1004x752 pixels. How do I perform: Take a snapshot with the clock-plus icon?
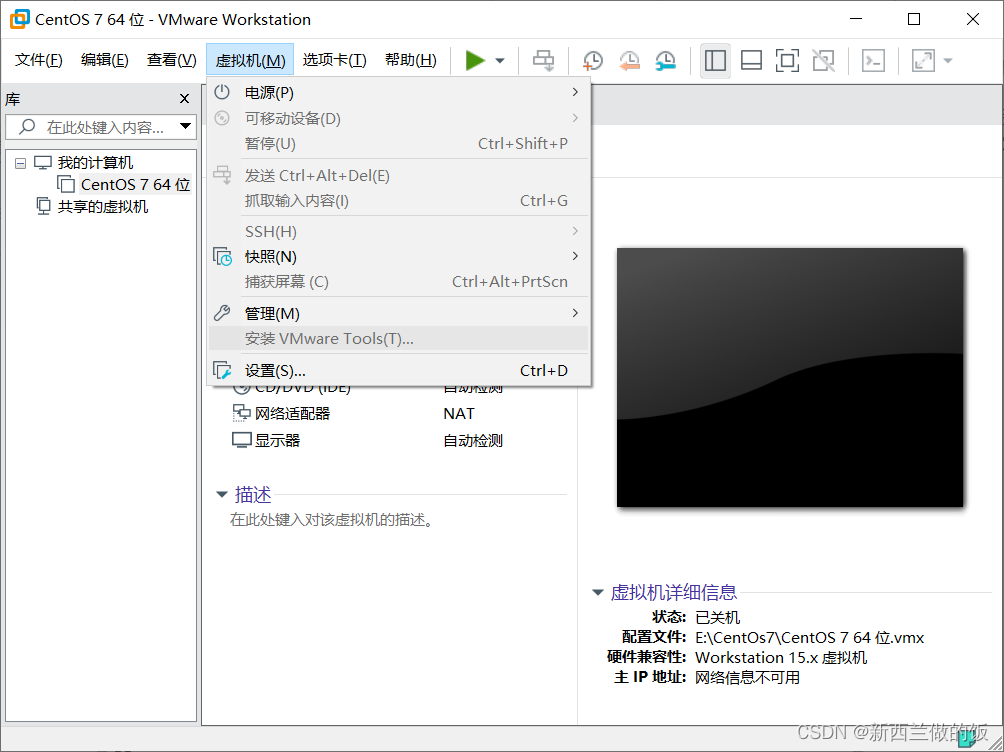[x=593, y=61]
